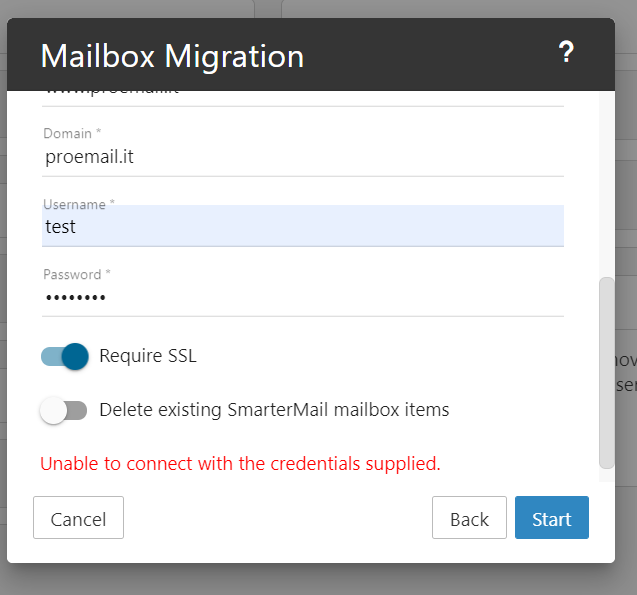Go Back to the previous step

[469, 519]
